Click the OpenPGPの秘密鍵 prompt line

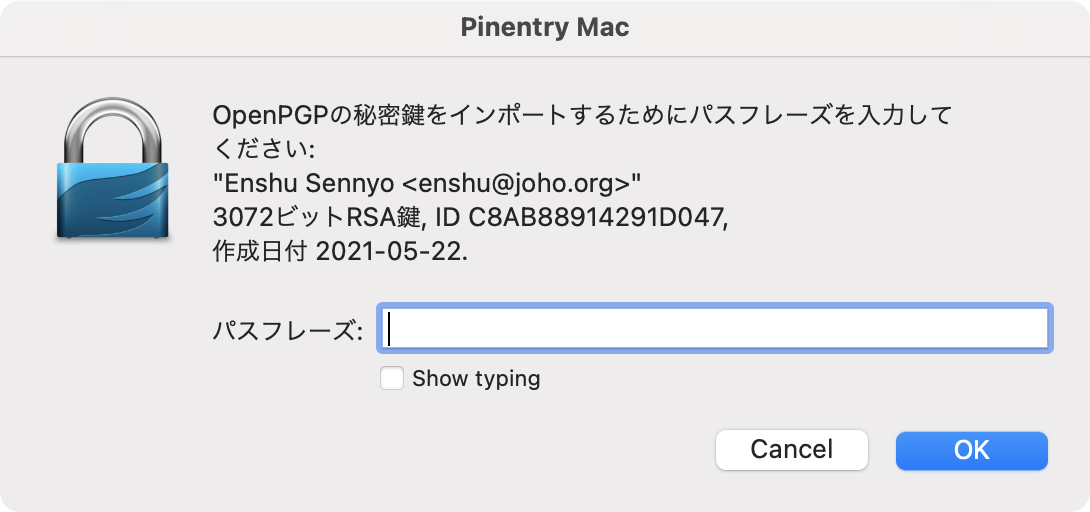(x=582, y=115)
